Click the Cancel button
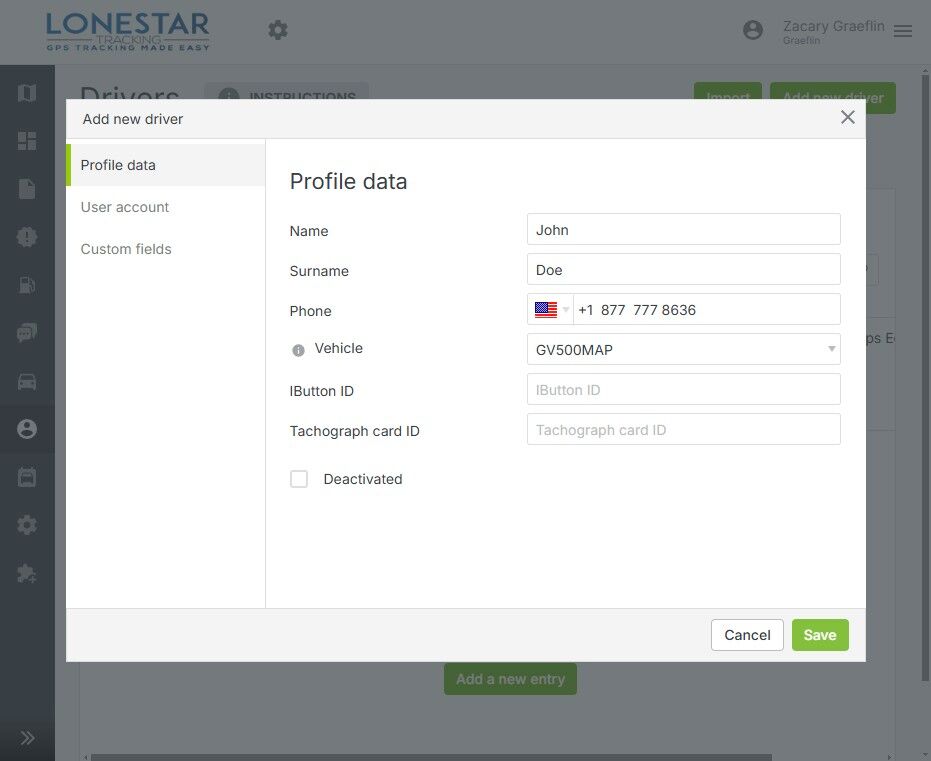The width and height of the screenshot is (931, 761). pos(747,635)
